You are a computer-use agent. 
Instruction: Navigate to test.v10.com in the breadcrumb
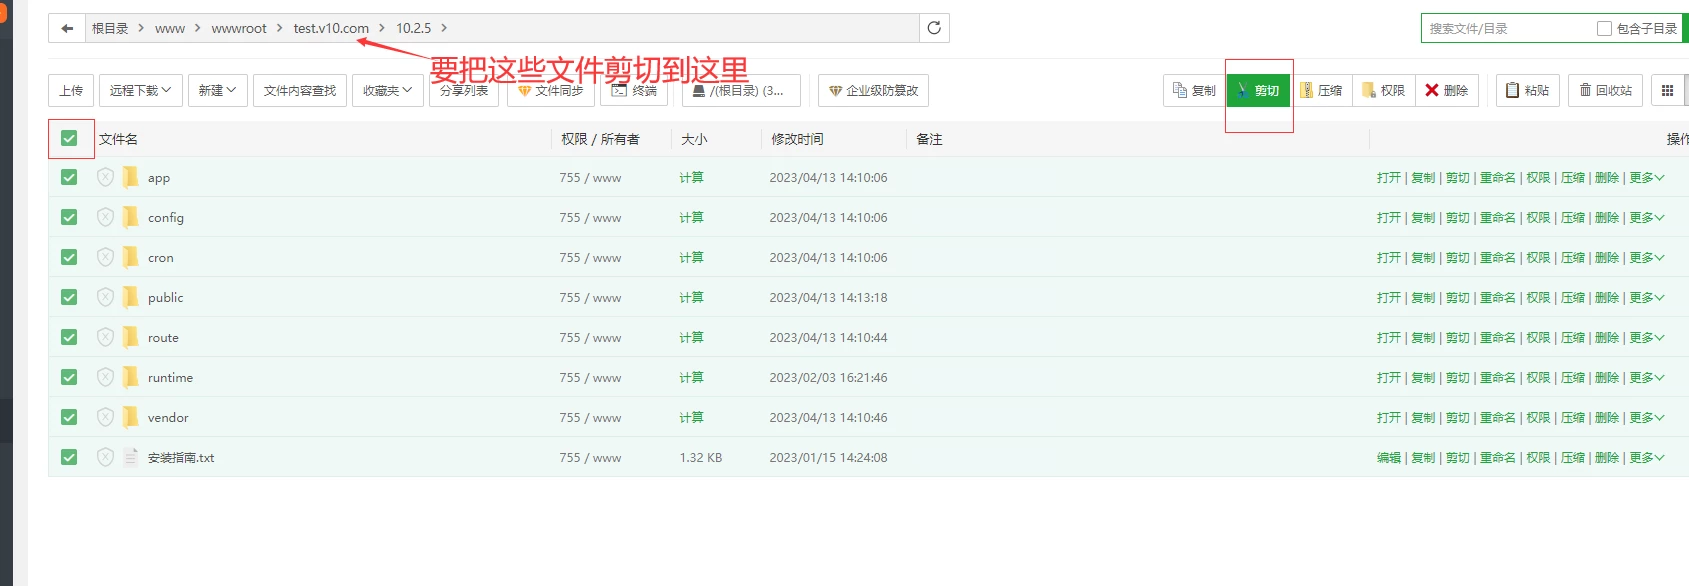tap(331, 28)
